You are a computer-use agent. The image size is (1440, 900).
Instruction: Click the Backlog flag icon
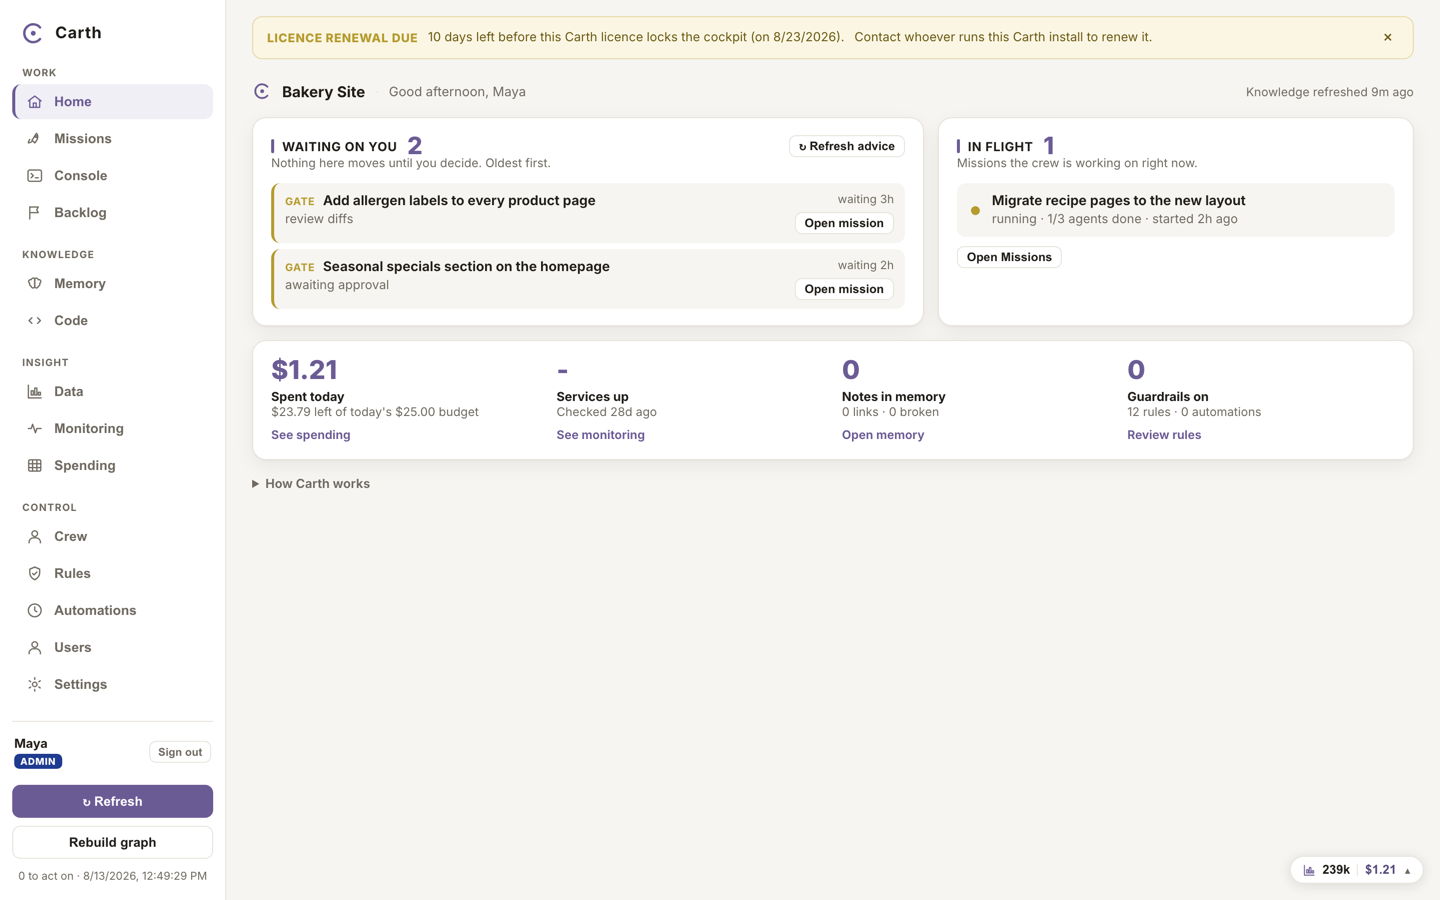pyautogui.click(x=35, y=213)
